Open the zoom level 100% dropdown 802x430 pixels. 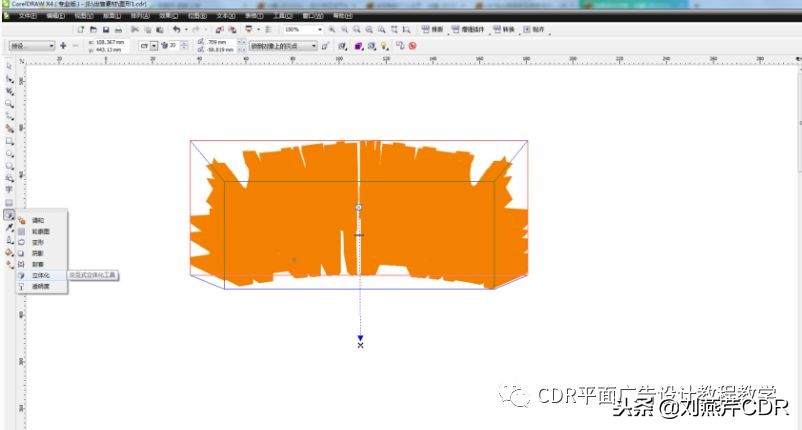pos(320,30)
